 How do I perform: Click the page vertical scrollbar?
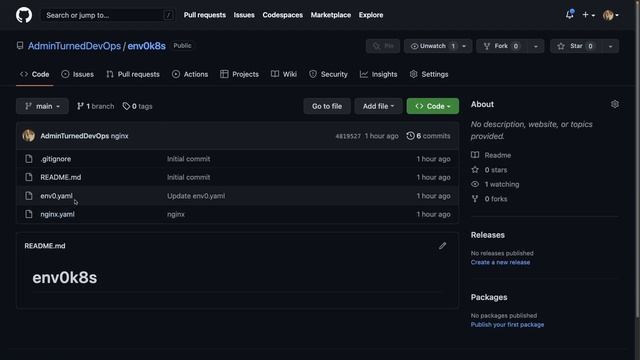pos(638,159)
